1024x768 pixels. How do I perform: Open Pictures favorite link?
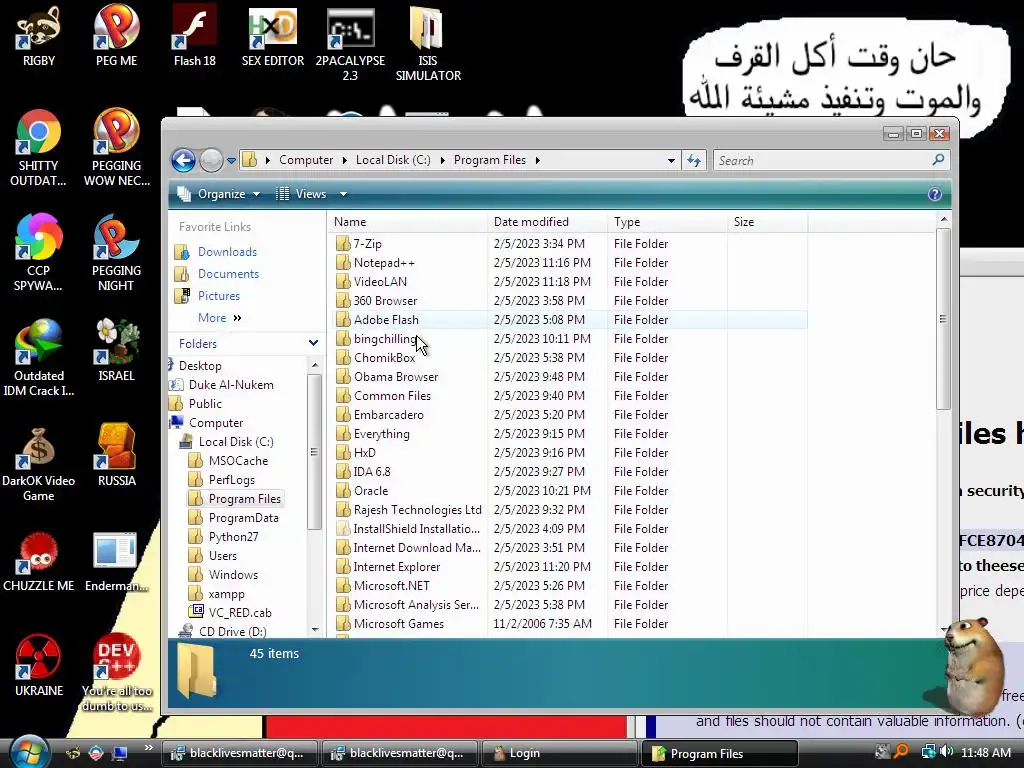click(219, 296)
